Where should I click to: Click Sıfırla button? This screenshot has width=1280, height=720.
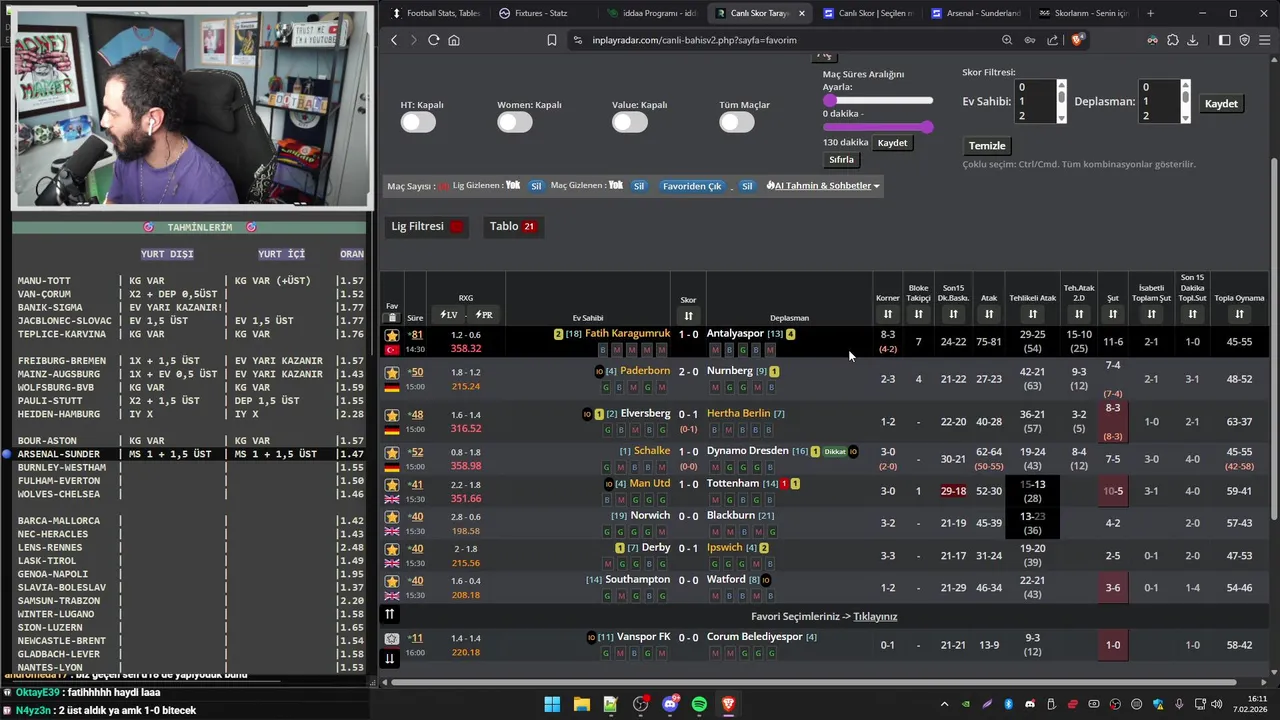pyautogui.click(x=842, y=160)
